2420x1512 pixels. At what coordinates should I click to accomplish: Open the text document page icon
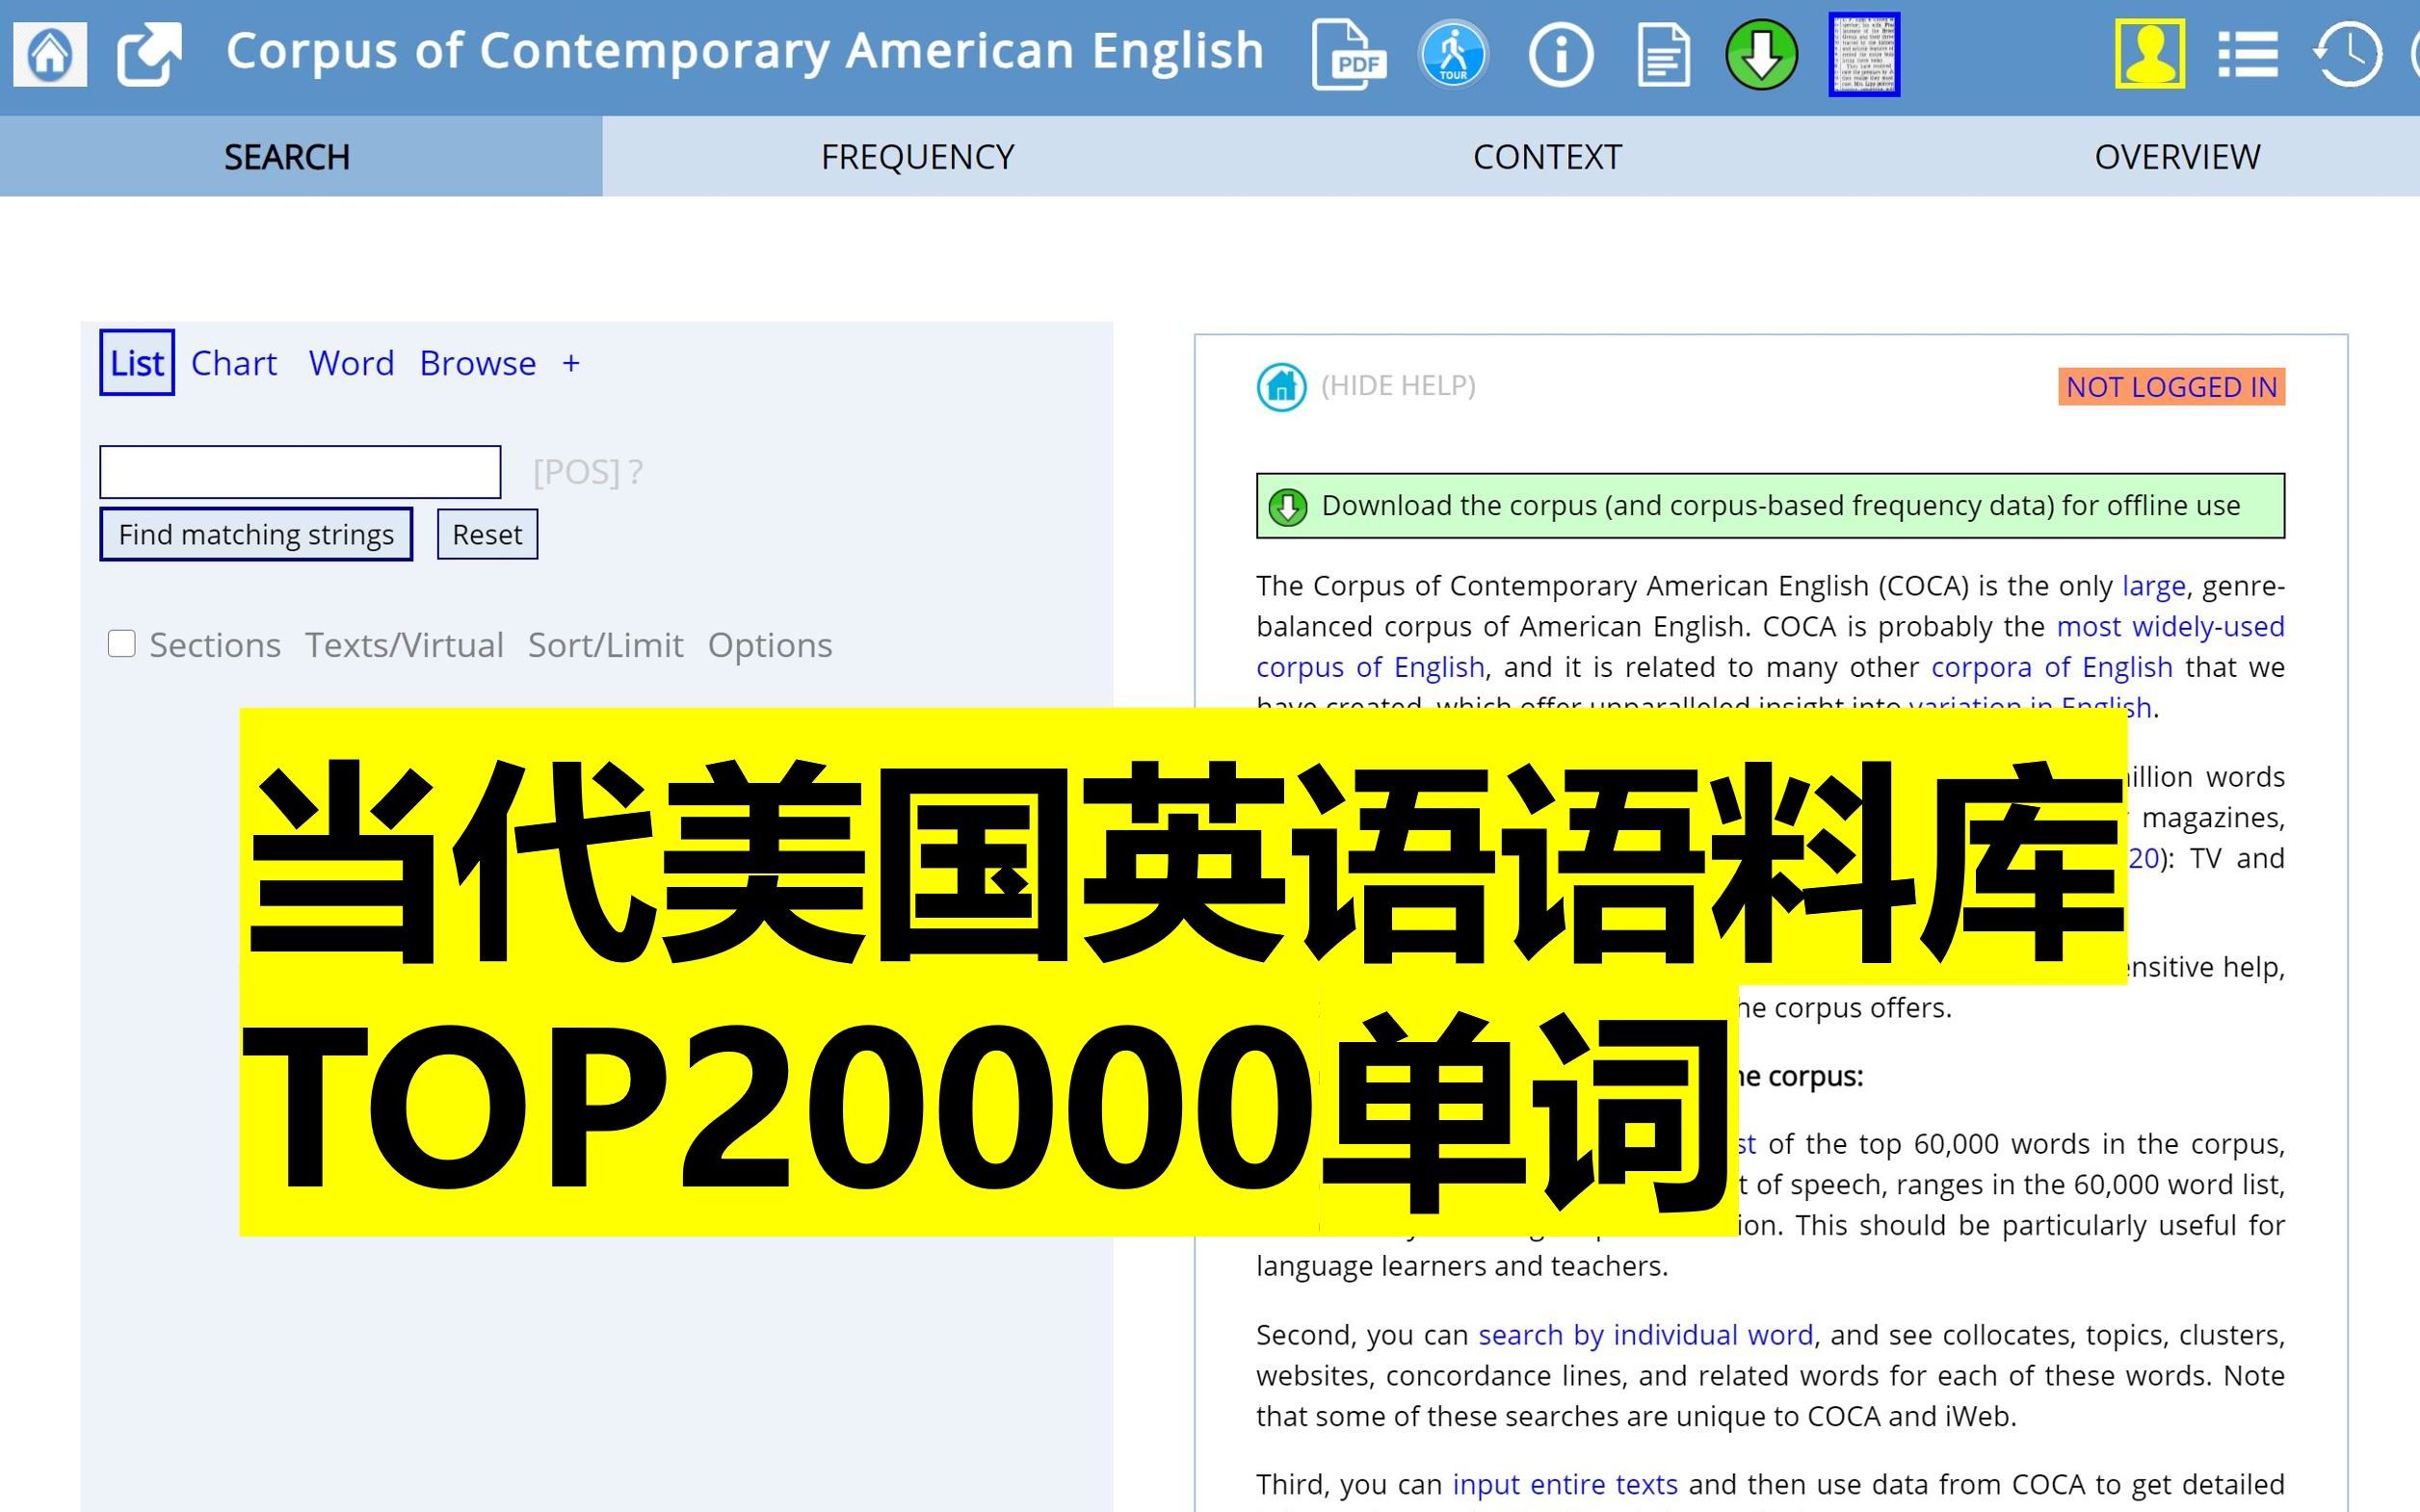(1664, 54)
